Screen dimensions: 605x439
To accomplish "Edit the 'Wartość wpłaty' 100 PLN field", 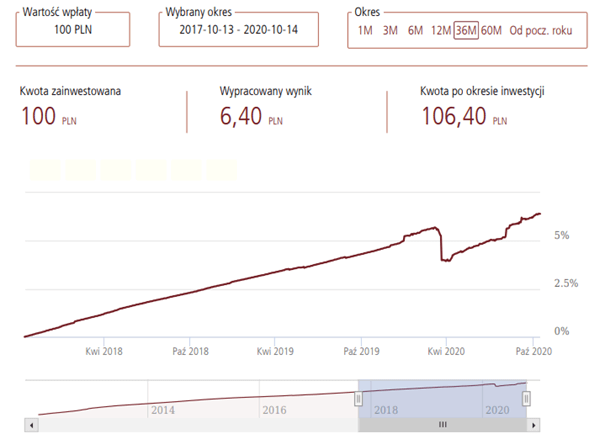I will [73, 30].
